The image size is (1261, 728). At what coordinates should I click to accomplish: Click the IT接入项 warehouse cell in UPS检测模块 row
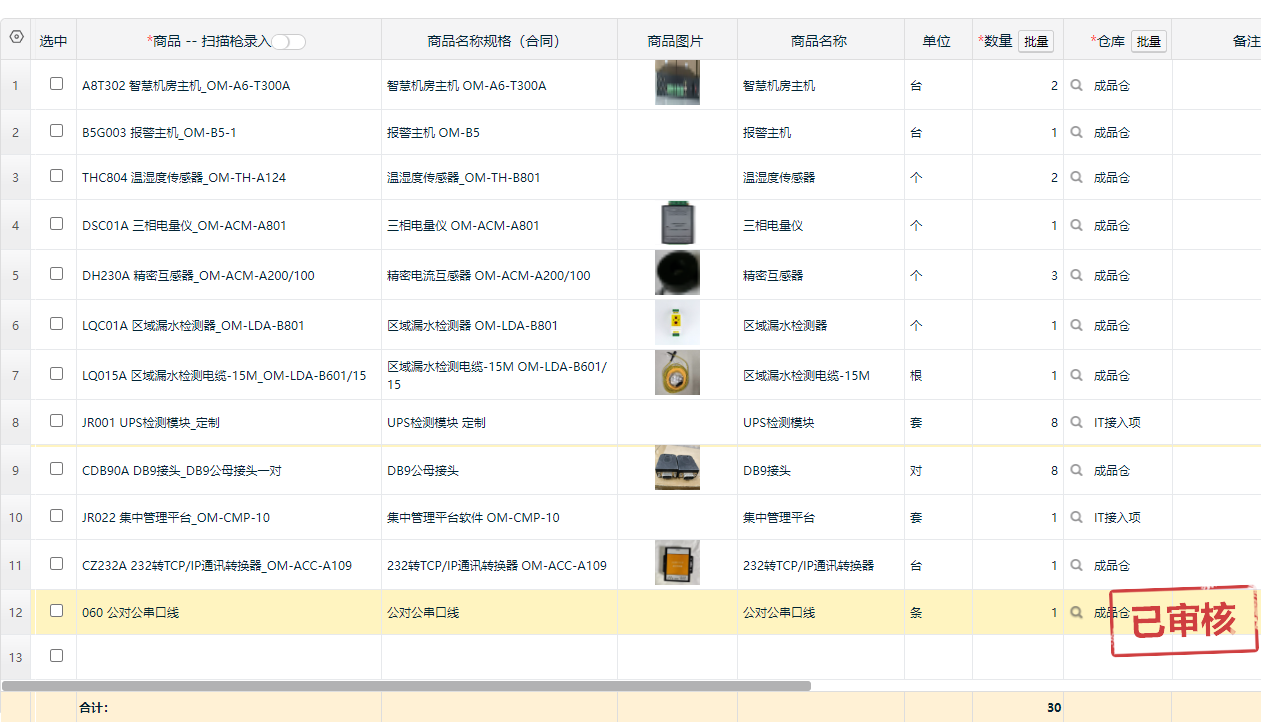1117,423
